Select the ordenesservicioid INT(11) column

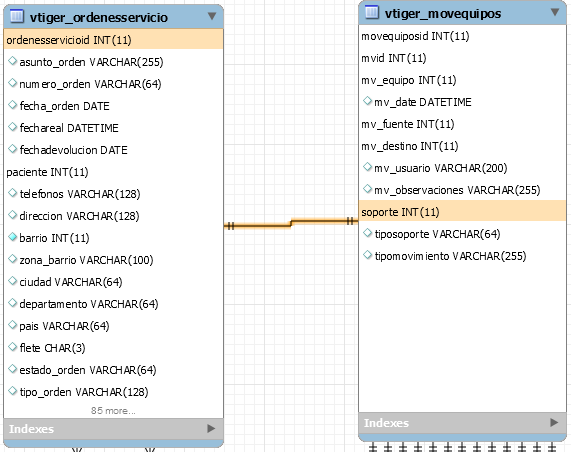pos(113,39)
